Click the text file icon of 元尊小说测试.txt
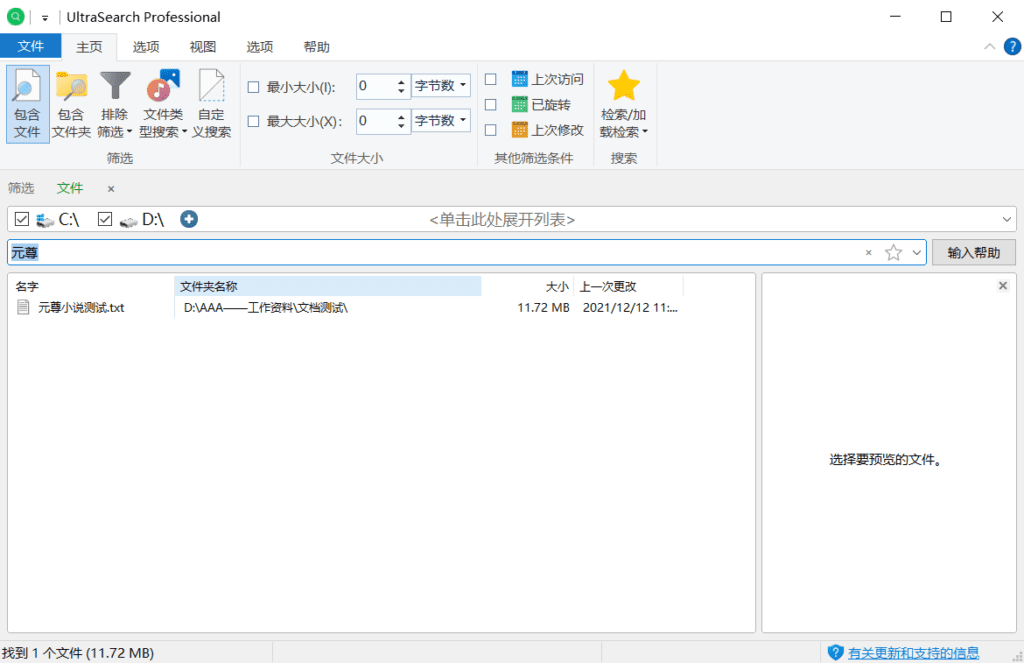1024x663 pixels. click(x=24, y=308)
